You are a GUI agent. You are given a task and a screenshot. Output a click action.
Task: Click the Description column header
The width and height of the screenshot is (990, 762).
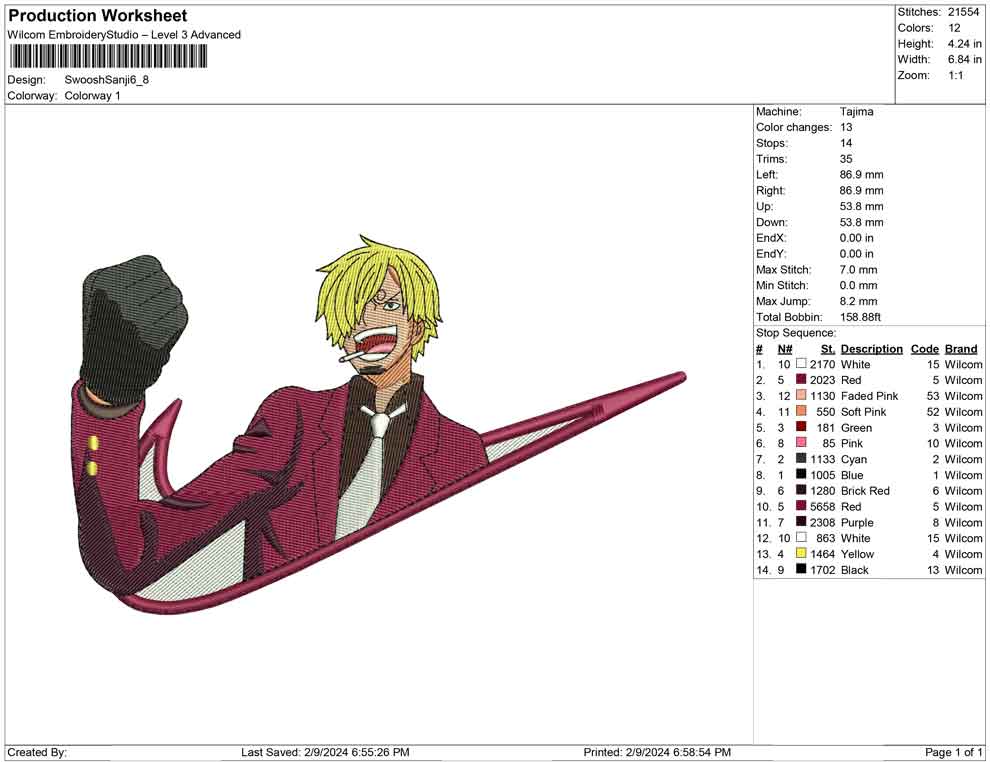(x=871, y=349)
